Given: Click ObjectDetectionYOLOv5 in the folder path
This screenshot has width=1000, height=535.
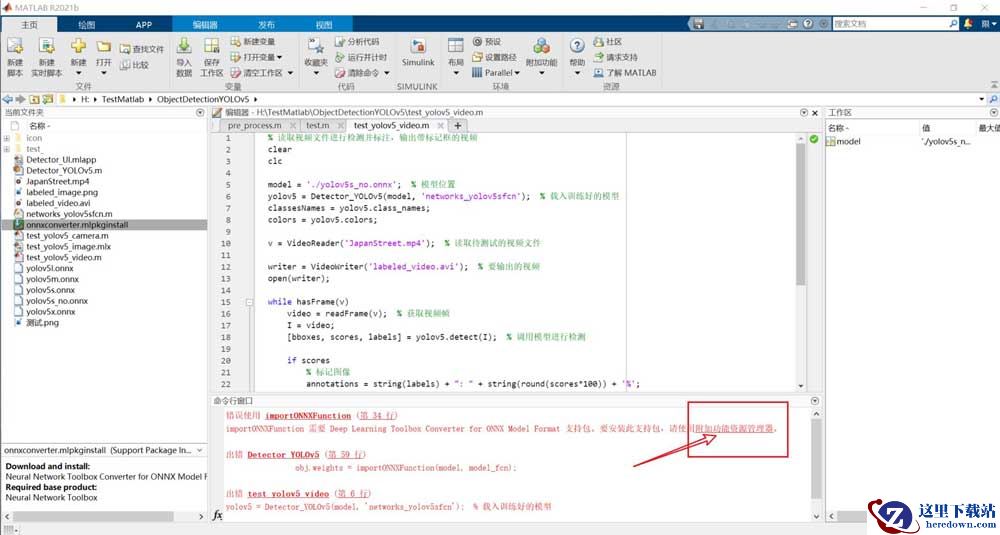Looking at the screenshot, I should click(x=203, y=99).
